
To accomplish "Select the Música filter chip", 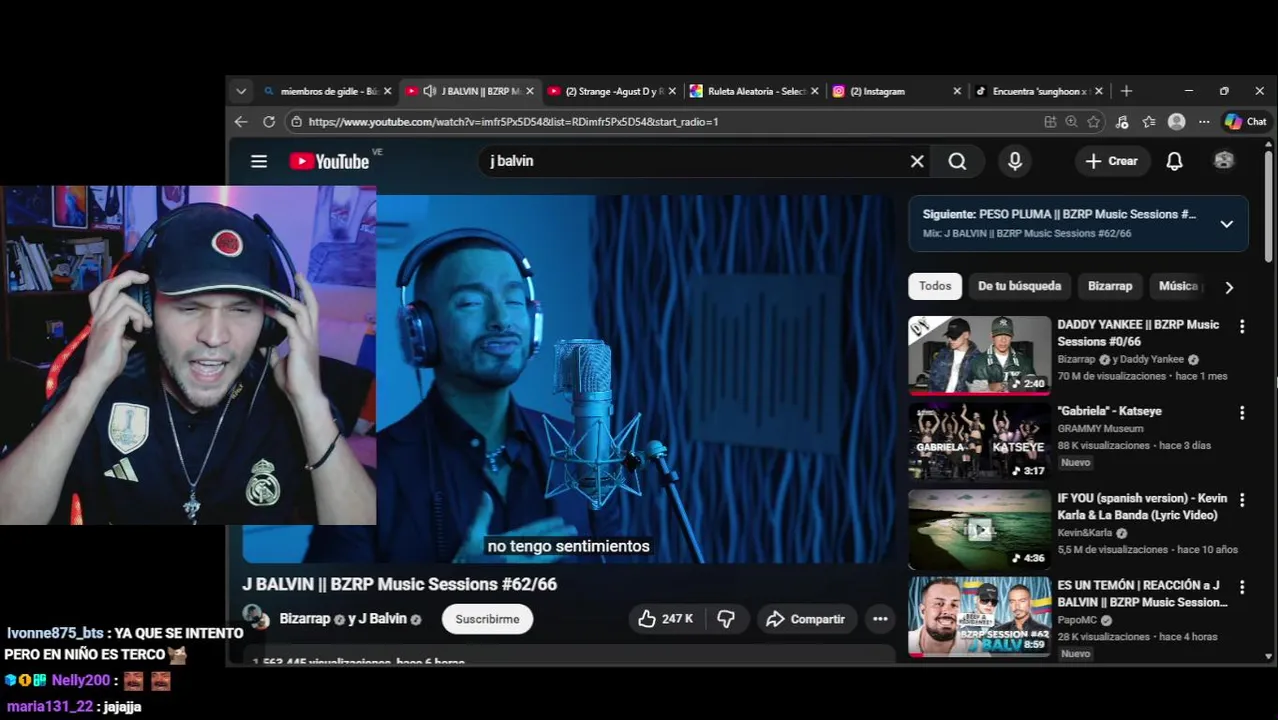I will [x=1178, y=286].
